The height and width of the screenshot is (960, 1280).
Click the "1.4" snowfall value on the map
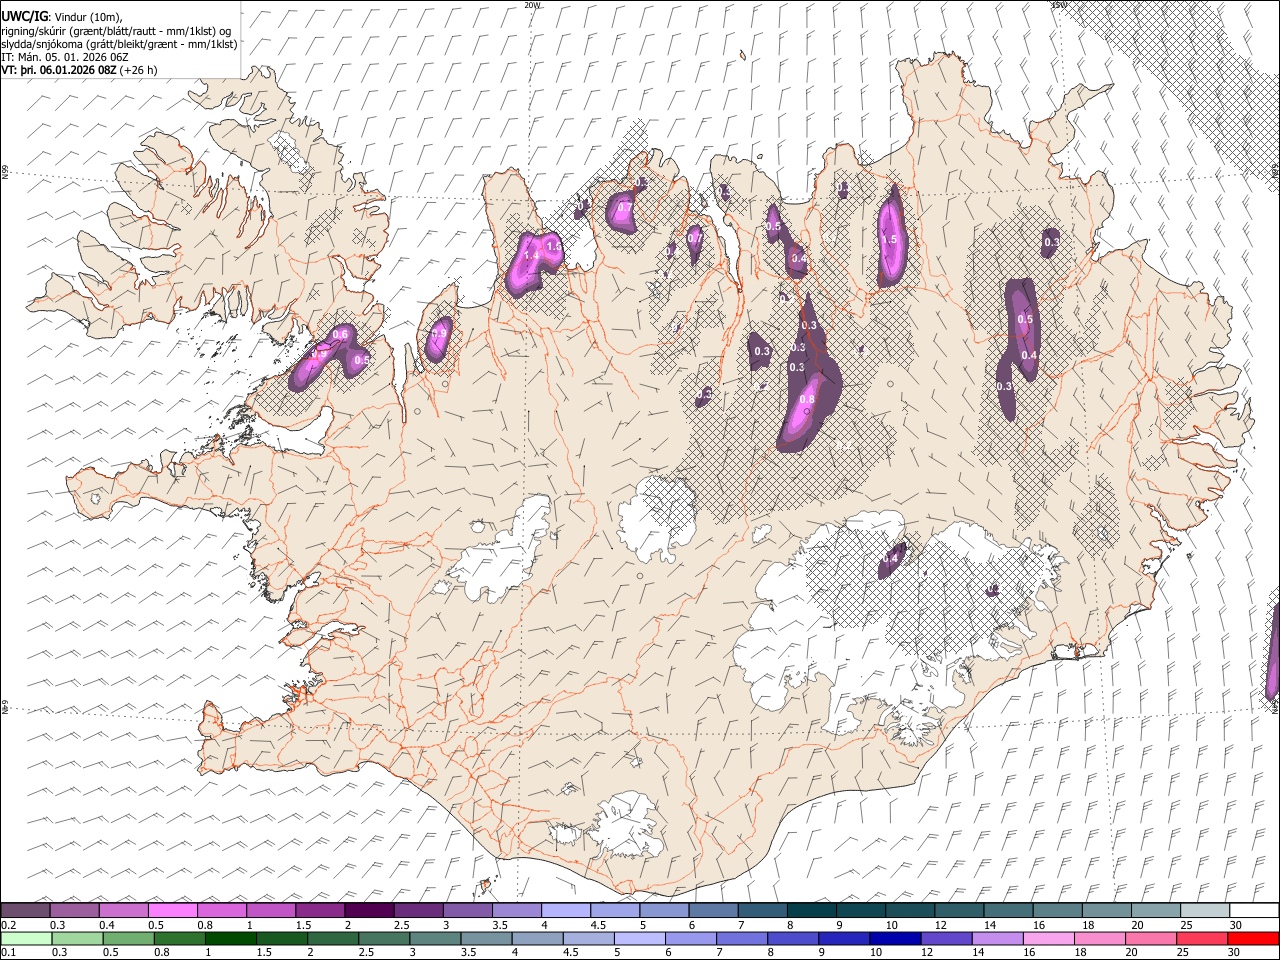click(x=531, y=257)
